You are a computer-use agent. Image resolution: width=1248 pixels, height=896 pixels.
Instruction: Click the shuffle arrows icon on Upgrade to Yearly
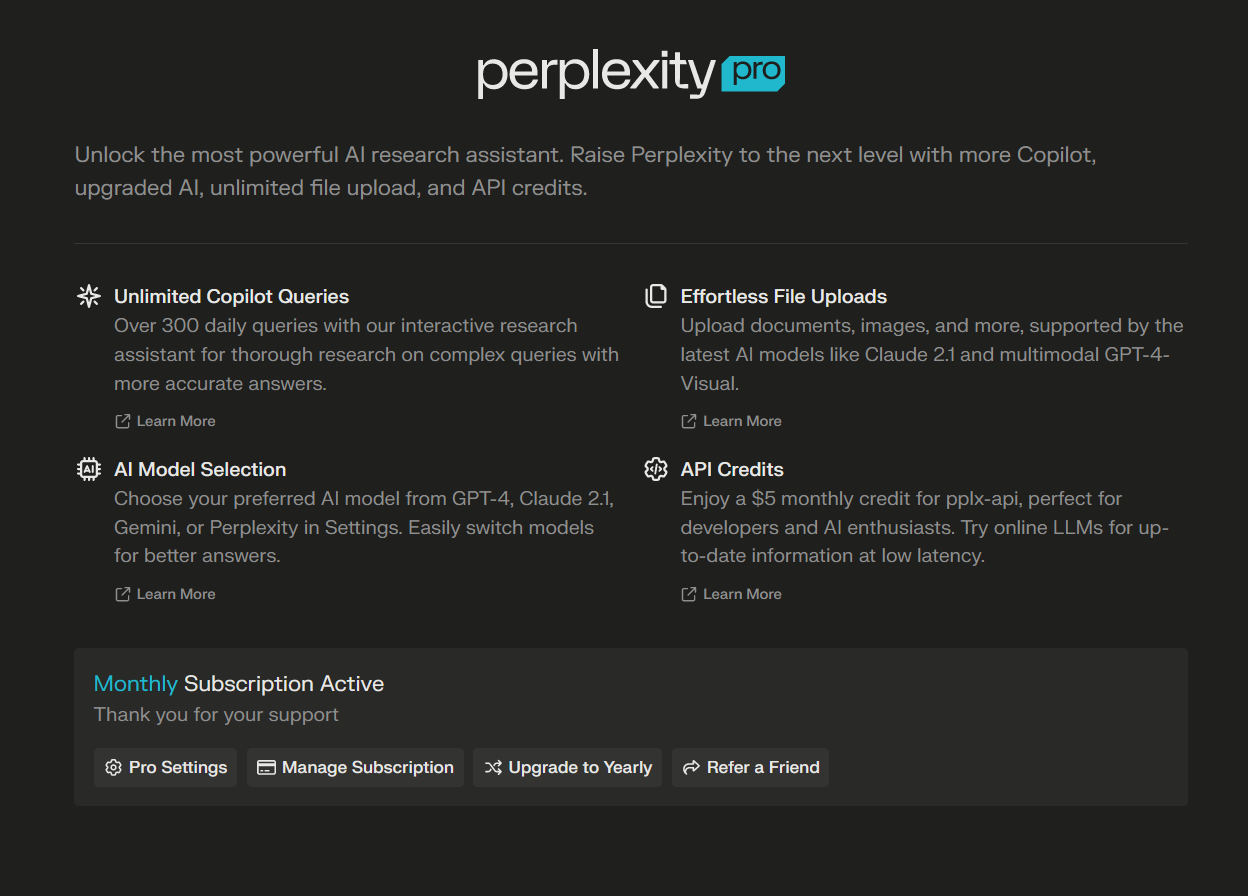coord(494,767)
